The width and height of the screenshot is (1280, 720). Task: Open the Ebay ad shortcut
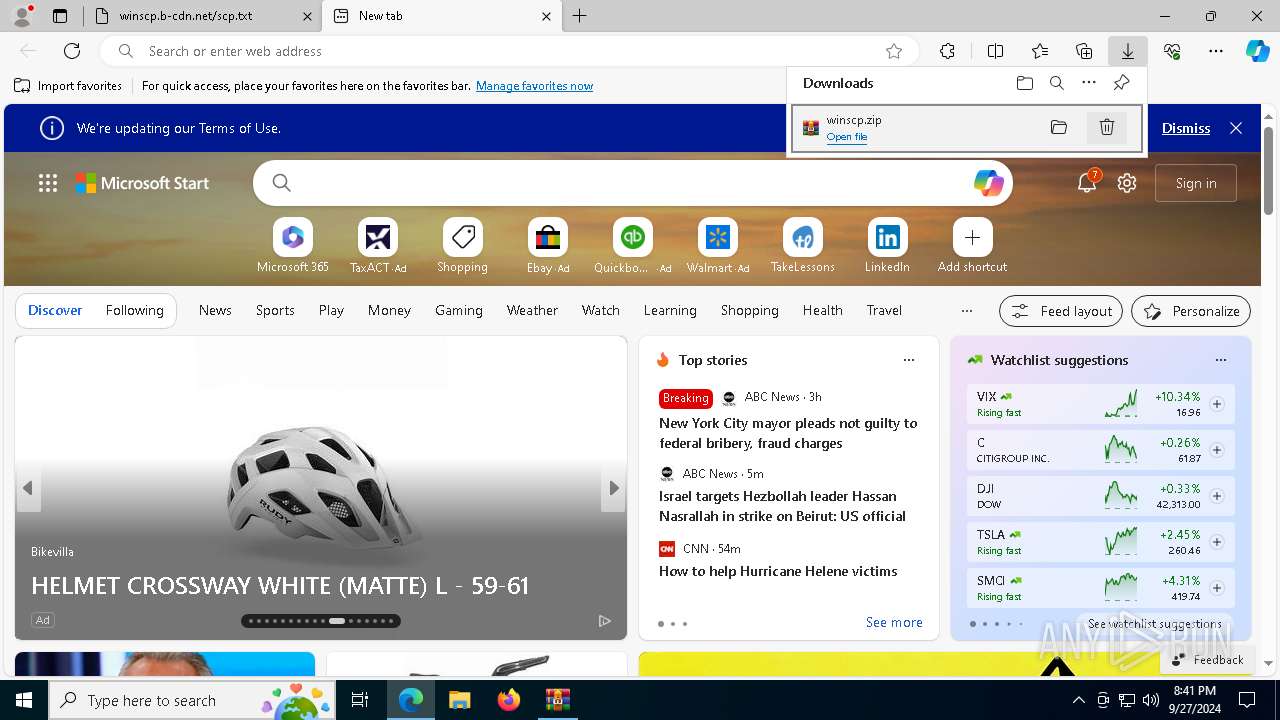click(548, 246)
